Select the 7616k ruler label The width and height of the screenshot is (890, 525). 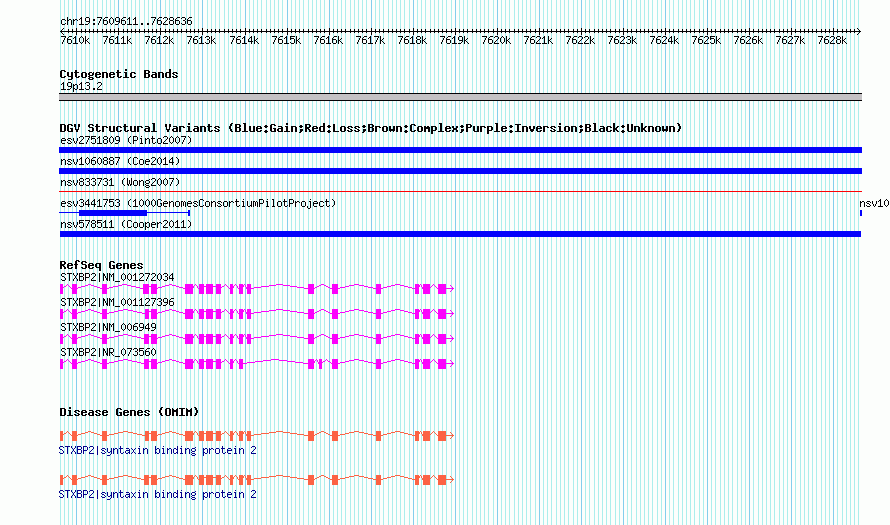(x=328, y=41)
